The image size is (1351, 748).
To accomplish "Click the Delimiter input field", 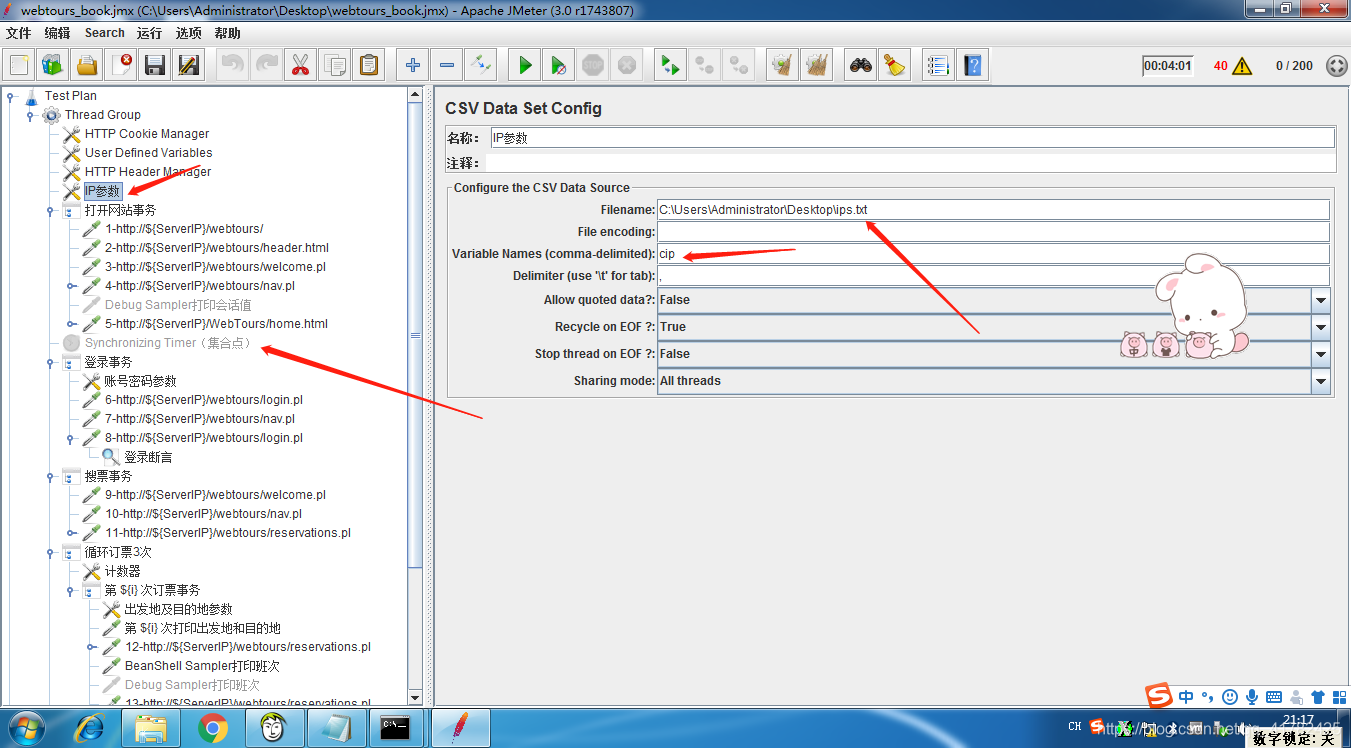I will tap(993, 276).
